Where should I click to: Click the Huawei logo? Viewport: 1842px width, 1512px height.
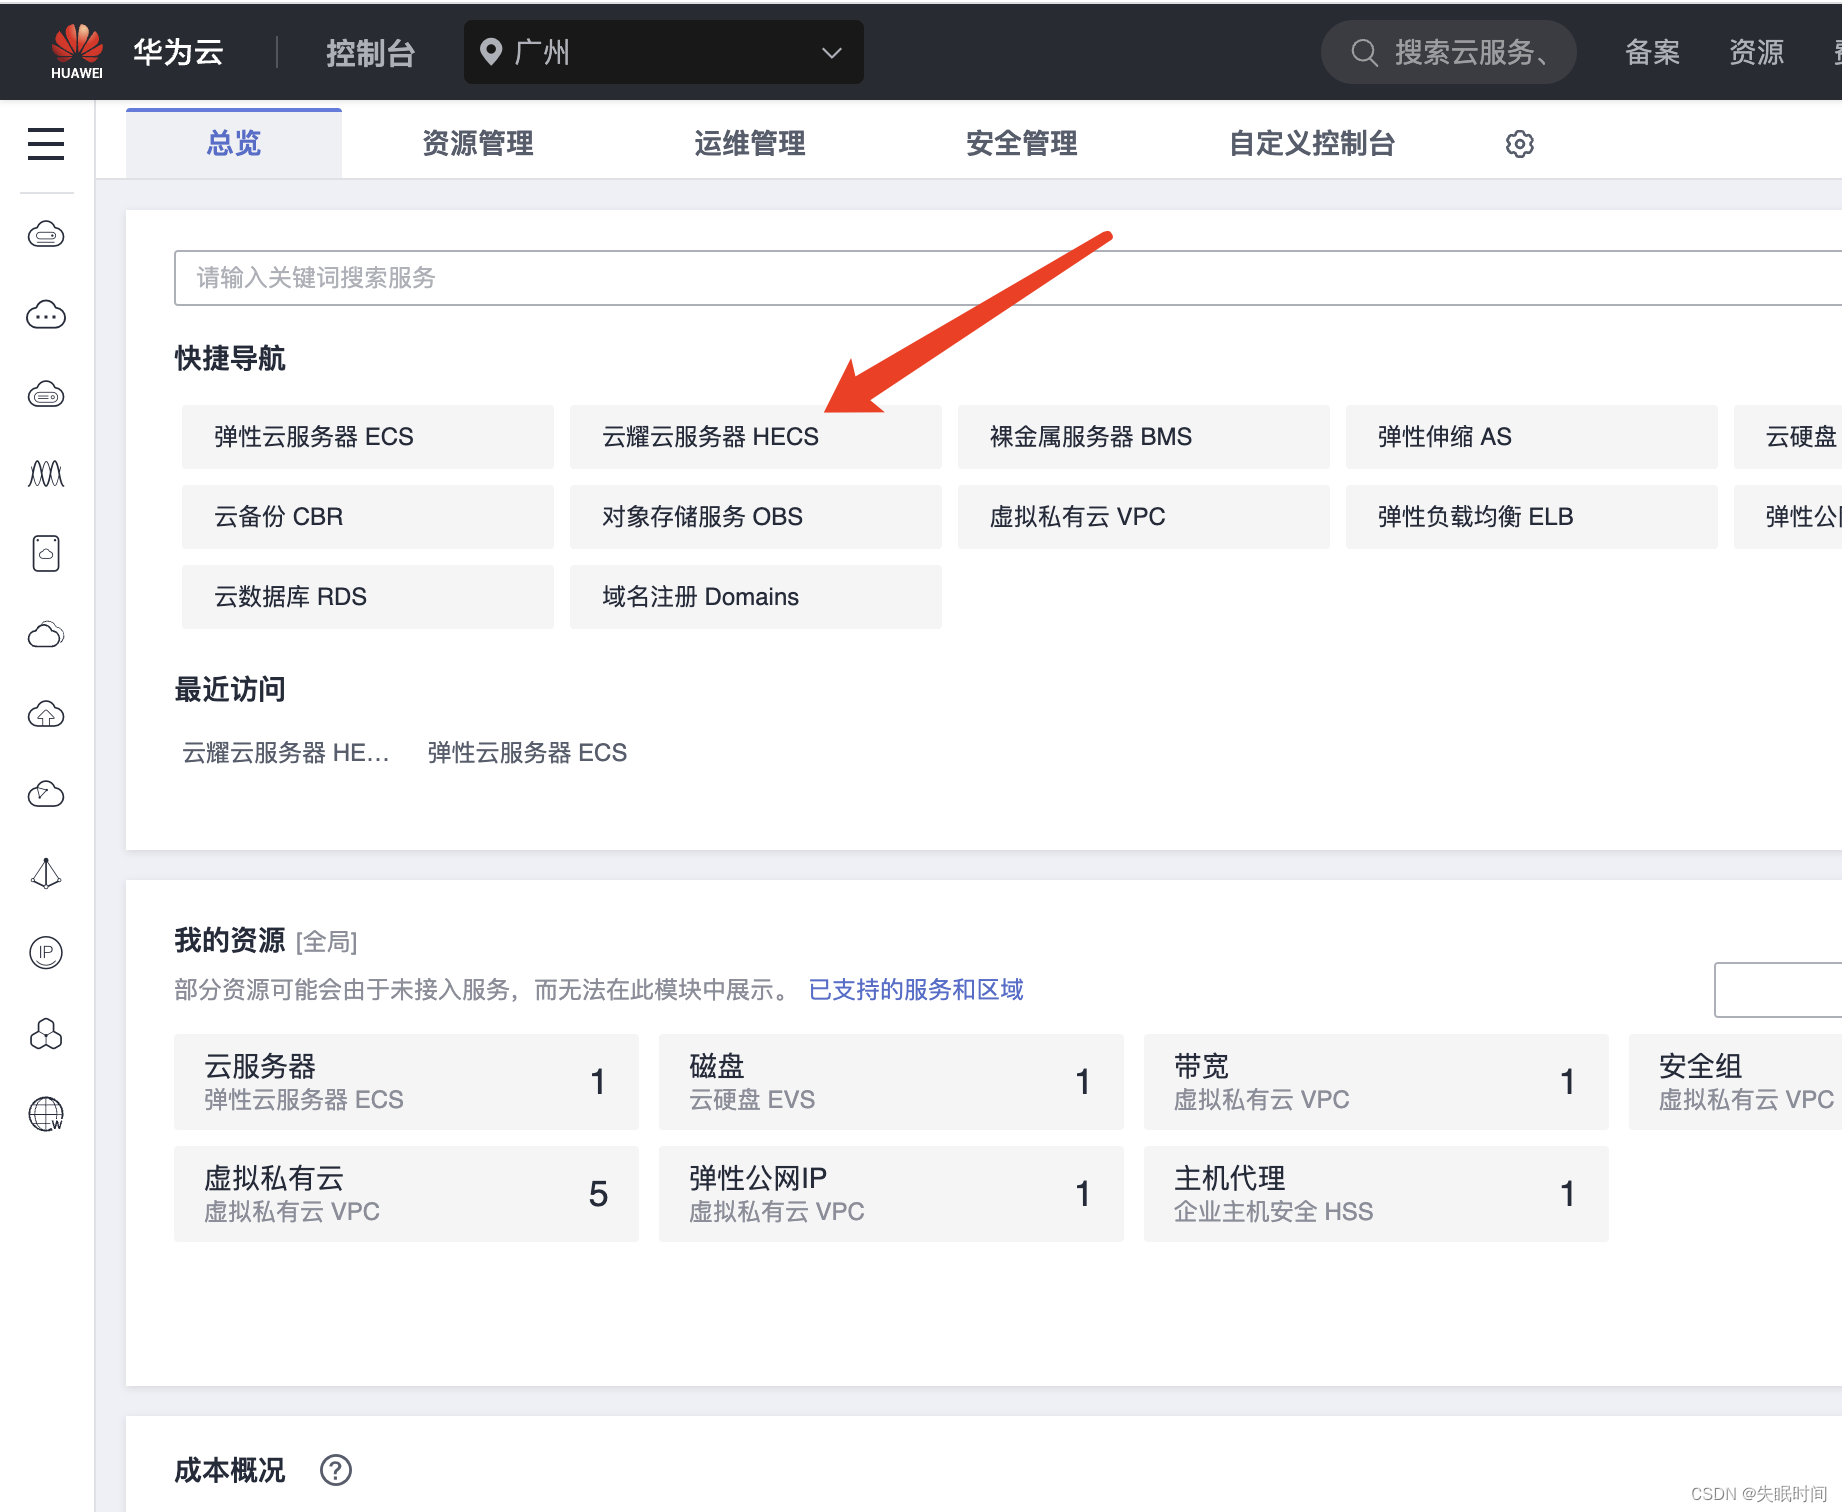pyautogui.click(x=77, y=51)
